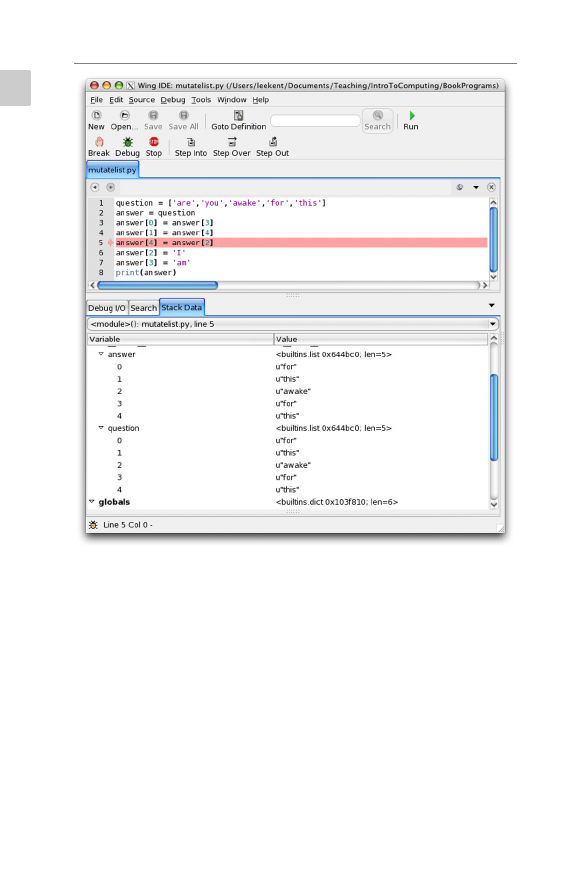Viewport: 586px width, 888px height.
Task: Stop debugging with the red Stop icon
Action: 153,142
